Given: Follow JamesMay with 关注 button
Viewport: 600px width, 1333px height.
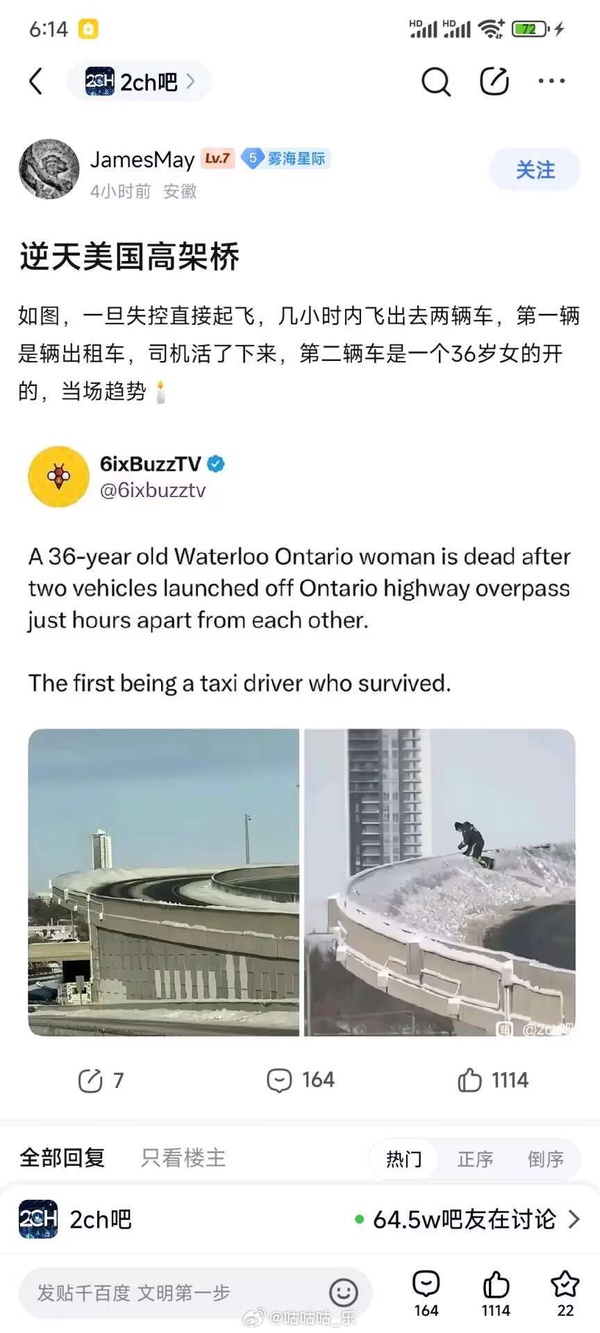Looking at the screenshot, I should click(535, 170).
